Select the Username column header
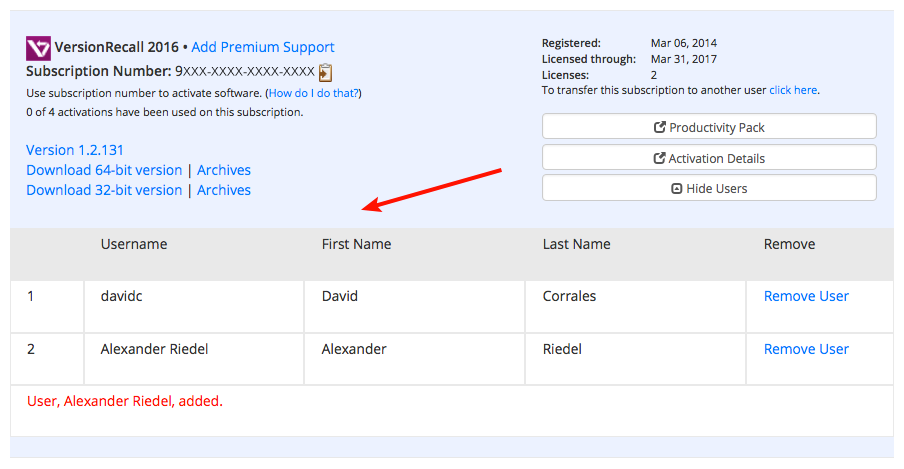This screenshot has height=469, width=904. pos(134,244)
